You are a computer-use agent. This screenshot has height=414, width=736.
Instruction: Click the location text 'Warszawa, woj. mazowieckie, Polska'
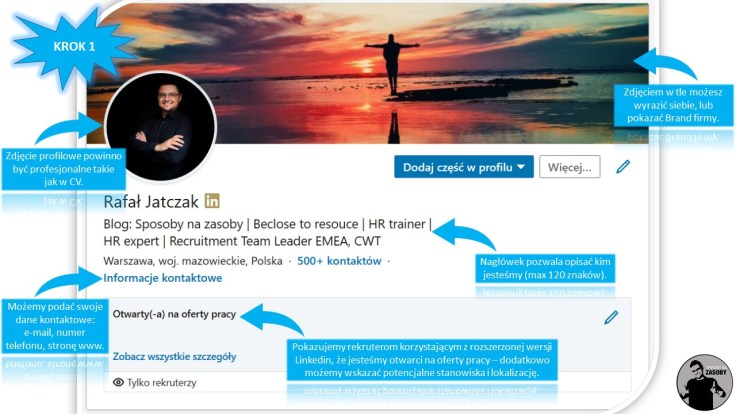click(193, 261)
